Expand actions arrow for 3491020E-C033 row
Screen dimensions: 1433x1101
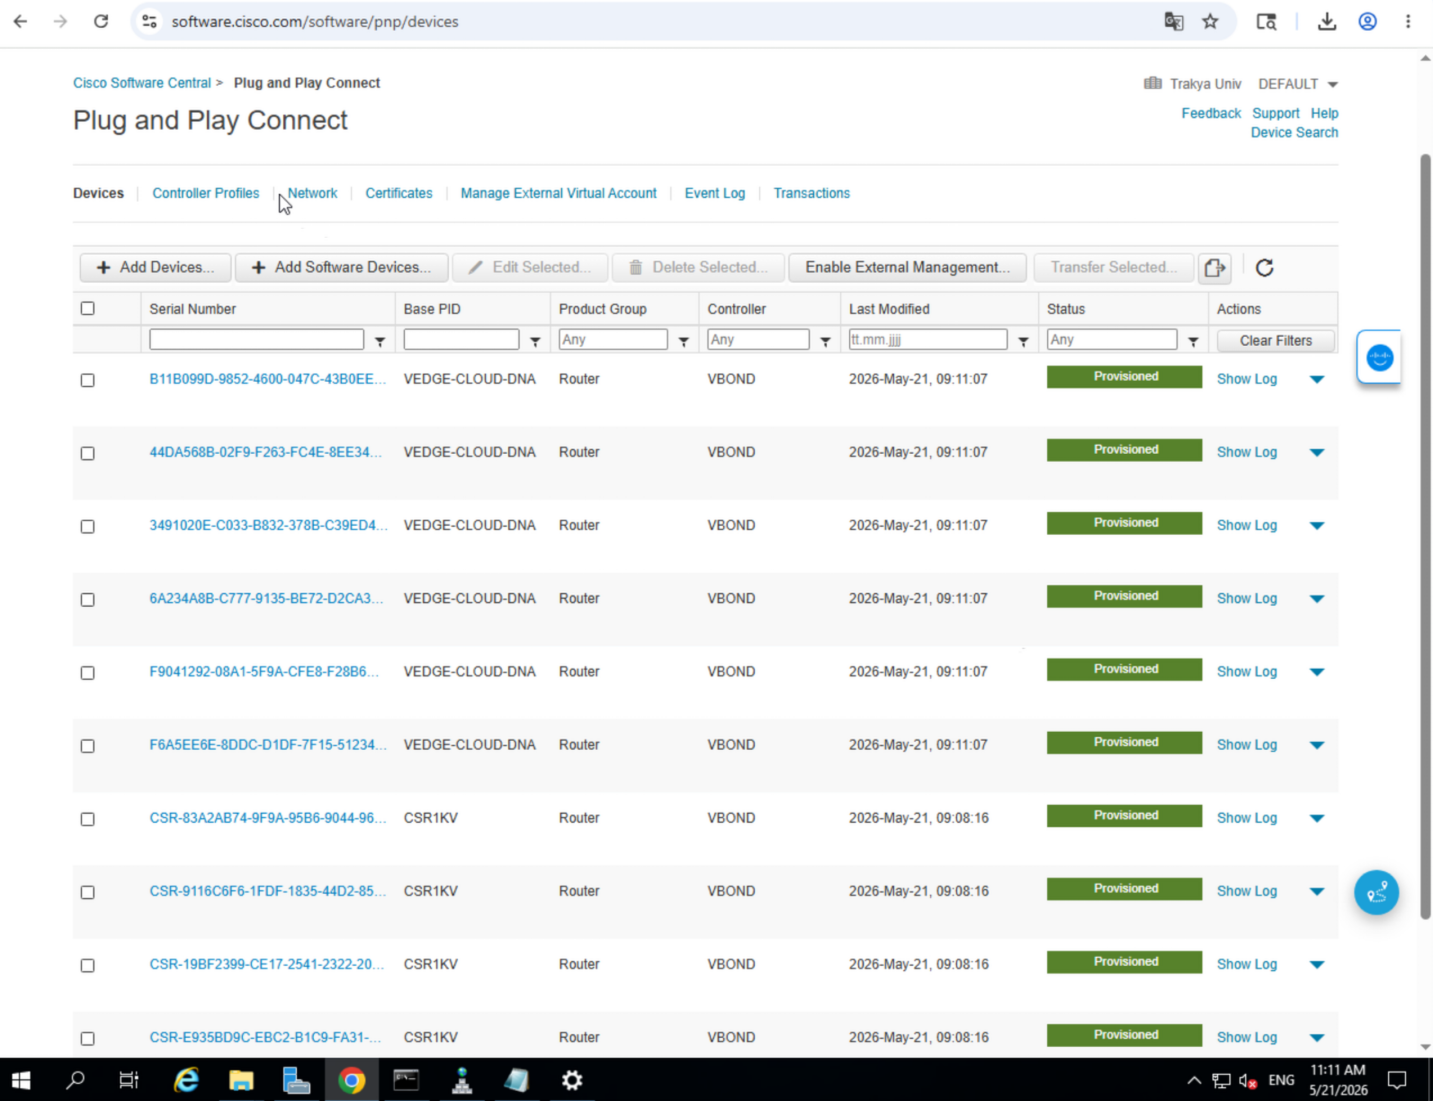(1317, 526)
